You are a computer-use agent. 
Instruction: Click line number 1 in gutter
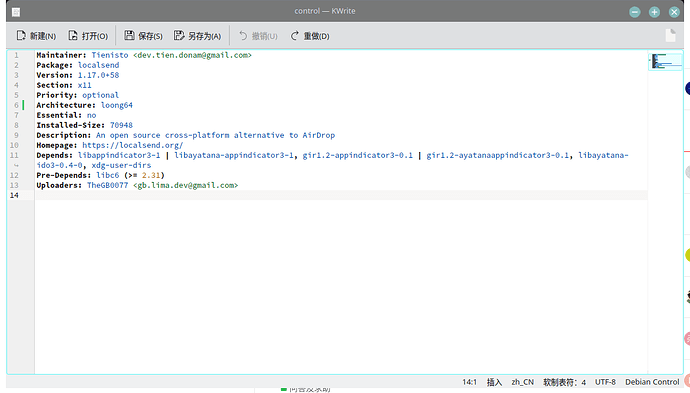[16, 55]
